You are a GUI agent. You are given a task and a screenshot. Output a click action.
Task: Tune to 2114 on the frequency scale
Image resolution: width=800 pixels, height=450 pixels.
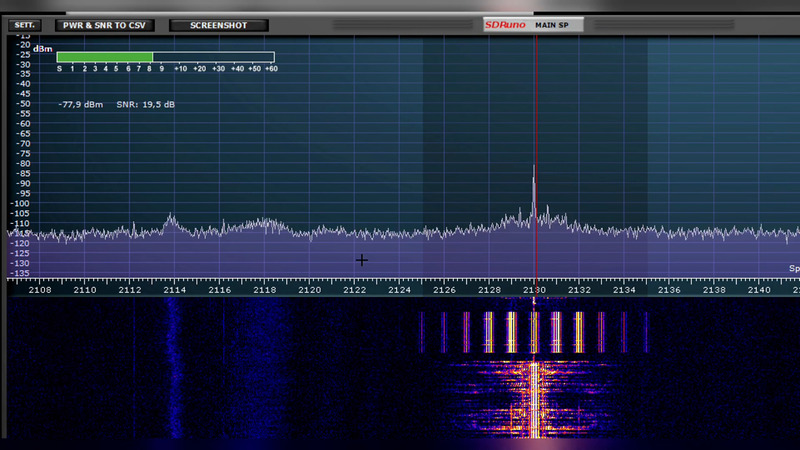[x=174, y=290]
